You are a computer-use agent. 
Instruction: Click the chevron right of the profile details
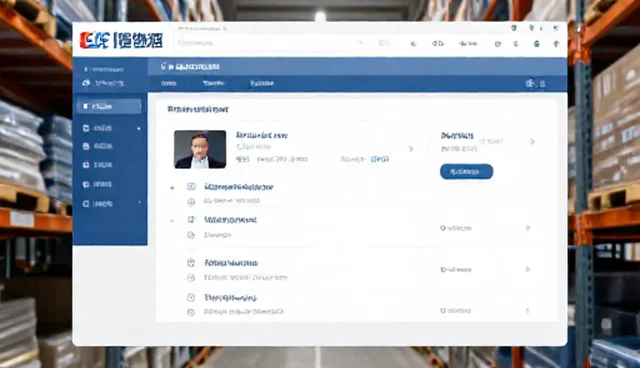(x=411, y=149)
